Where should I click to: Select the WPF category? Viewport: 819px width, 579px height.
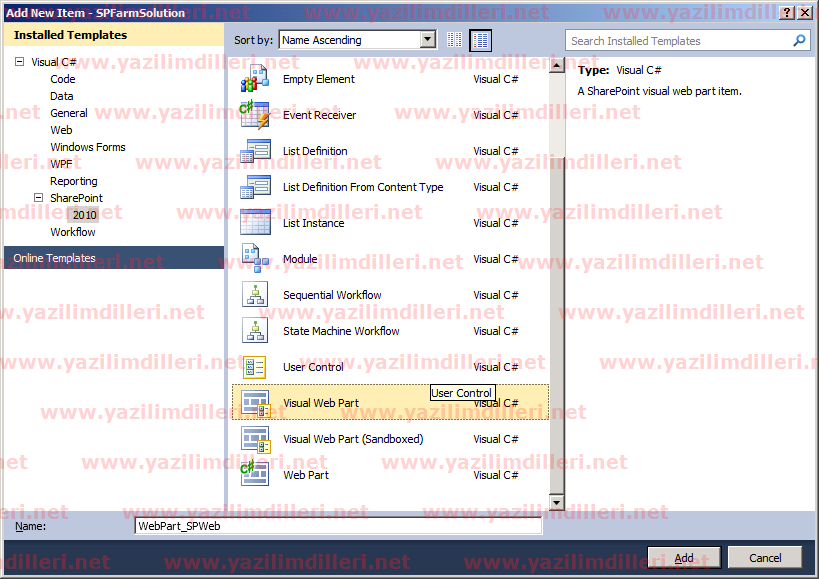pyautogui.click(x=61, y=164)
